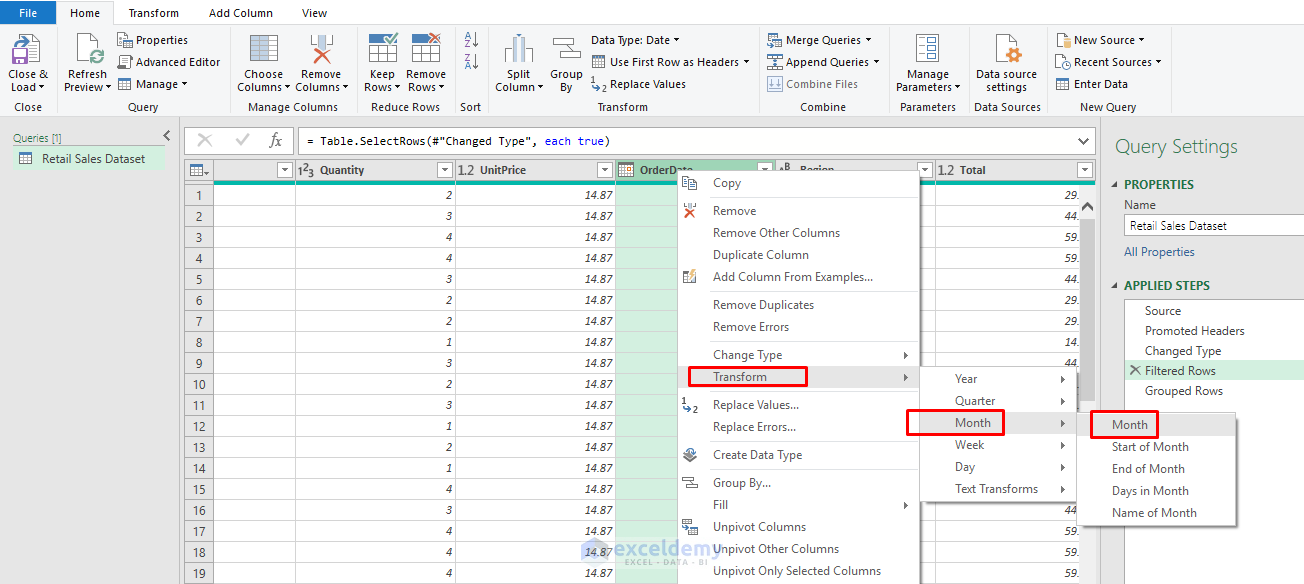Sort ascending with the A-Z icon
This screenshot has width=1304, height=584.
pos(472,40)
